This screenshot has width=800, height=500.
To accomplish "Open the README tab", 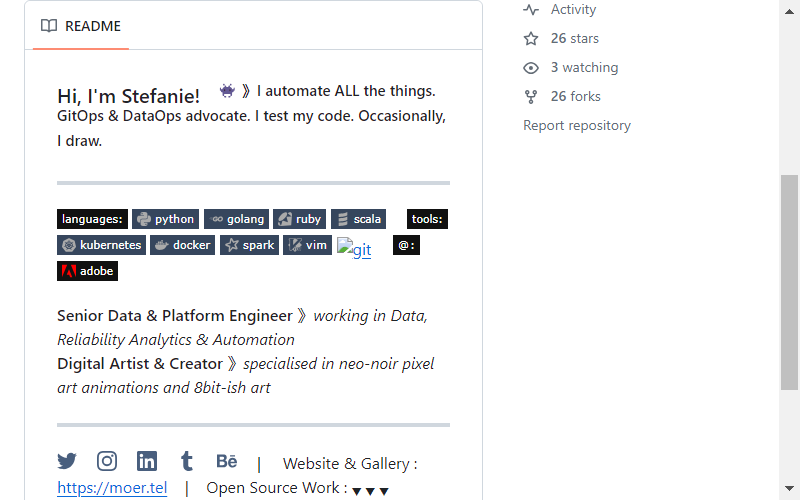I will (81, 26).
